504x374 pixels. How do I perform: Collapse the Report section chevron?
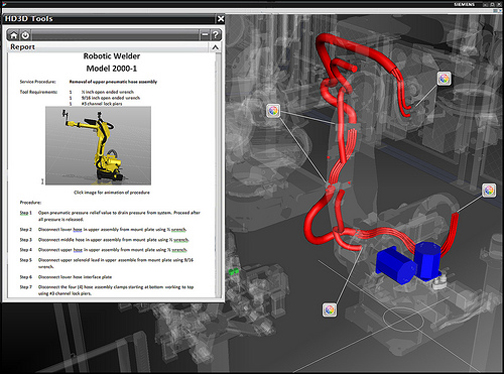click(x=215, y=47)
